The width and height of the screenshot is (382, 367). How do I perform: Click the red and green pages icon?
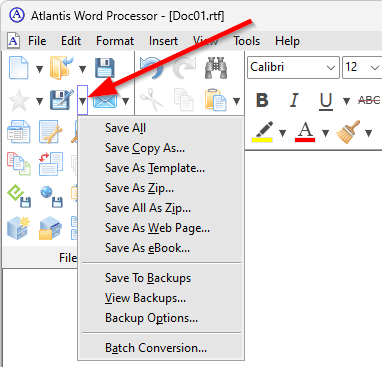[x=19, y=164]
